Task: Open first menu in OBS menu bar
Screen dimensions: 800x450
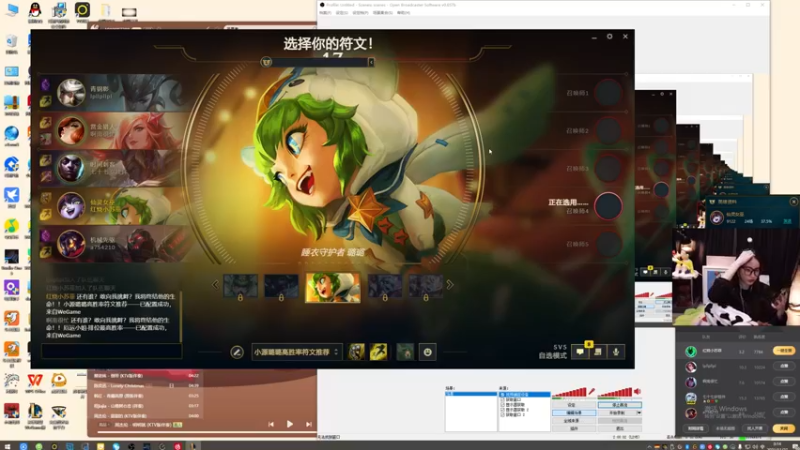Action: (x=325, y=13)
